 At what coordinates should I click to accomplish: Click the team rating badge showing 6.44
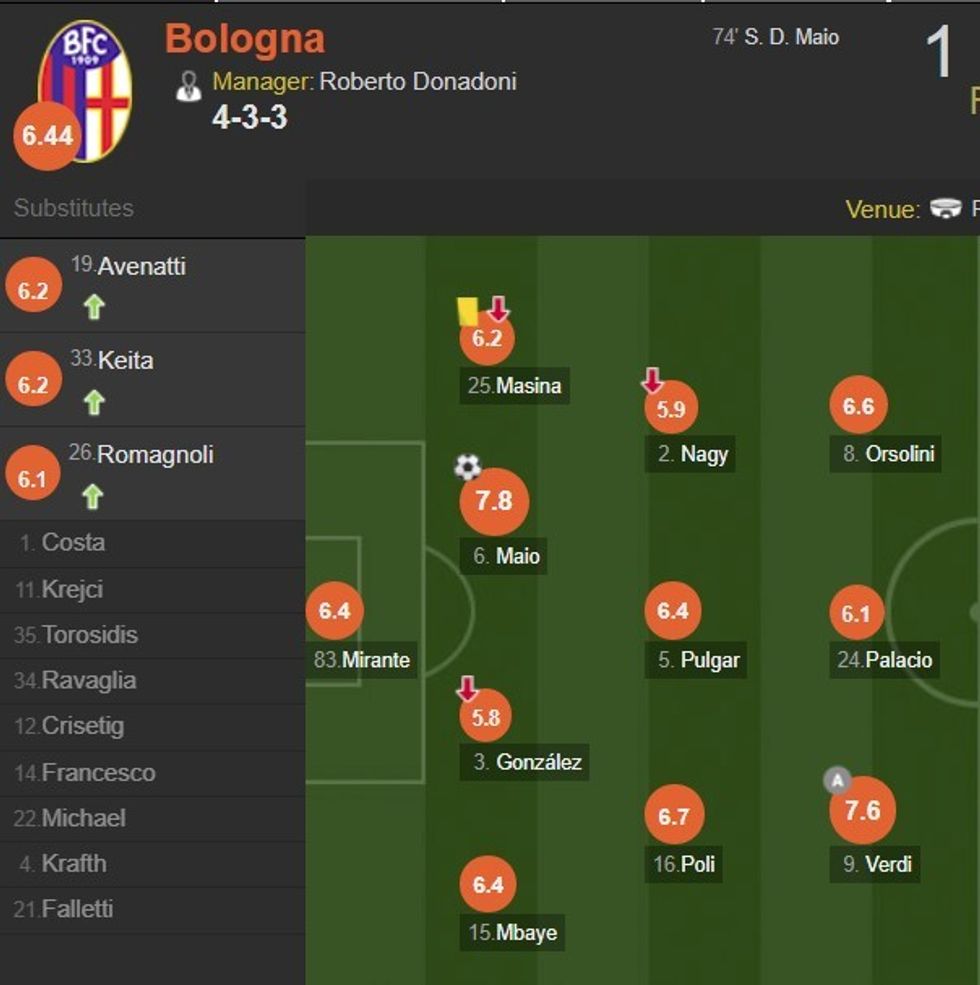point(32,131)
